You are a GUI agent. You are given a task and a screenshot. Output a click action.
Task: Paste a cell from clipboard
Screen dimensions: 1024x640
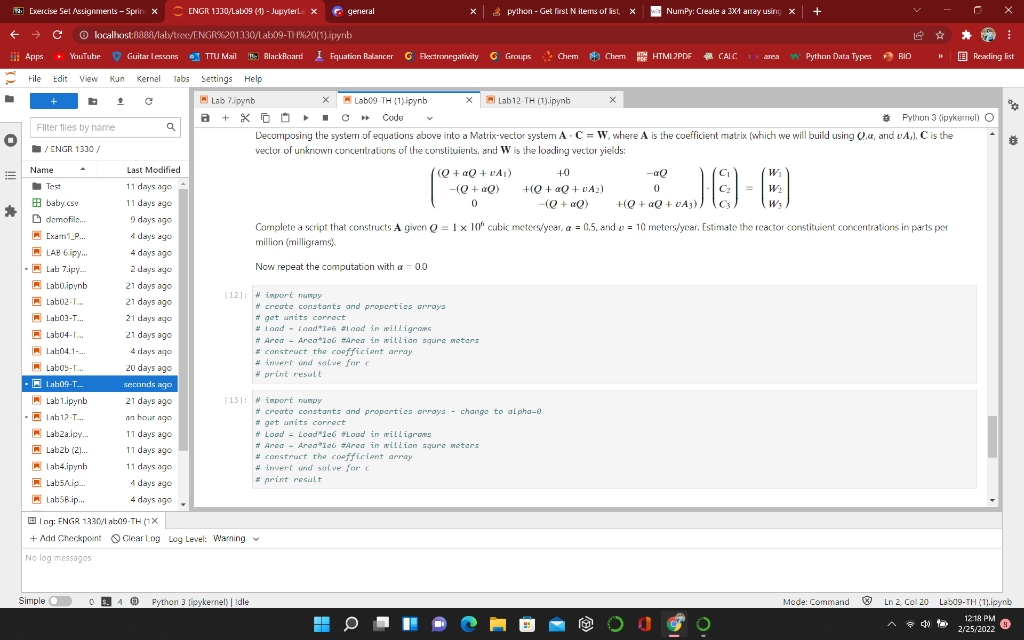coord(284,117)
